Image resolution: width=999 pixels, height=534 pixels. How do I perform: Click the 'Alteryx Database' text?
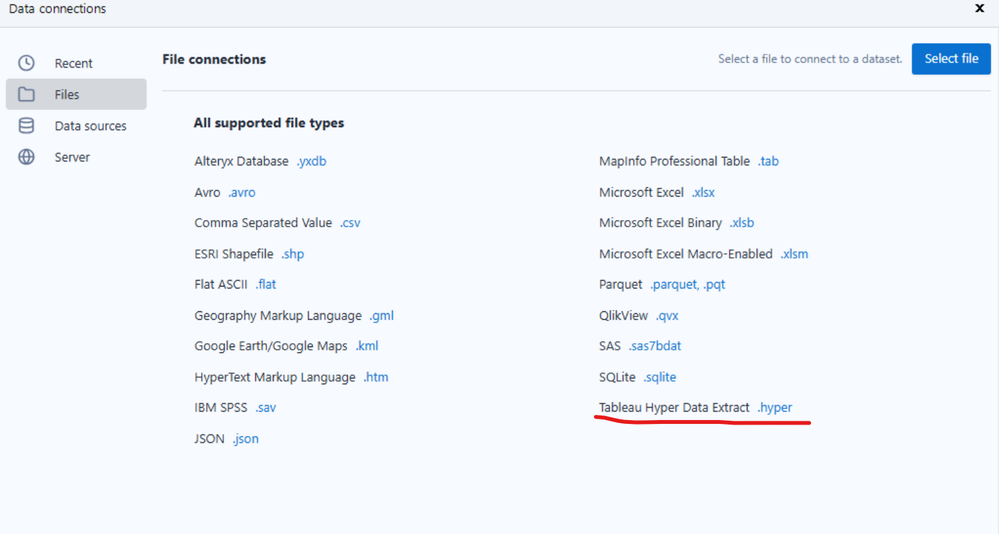tap(241, 161)
